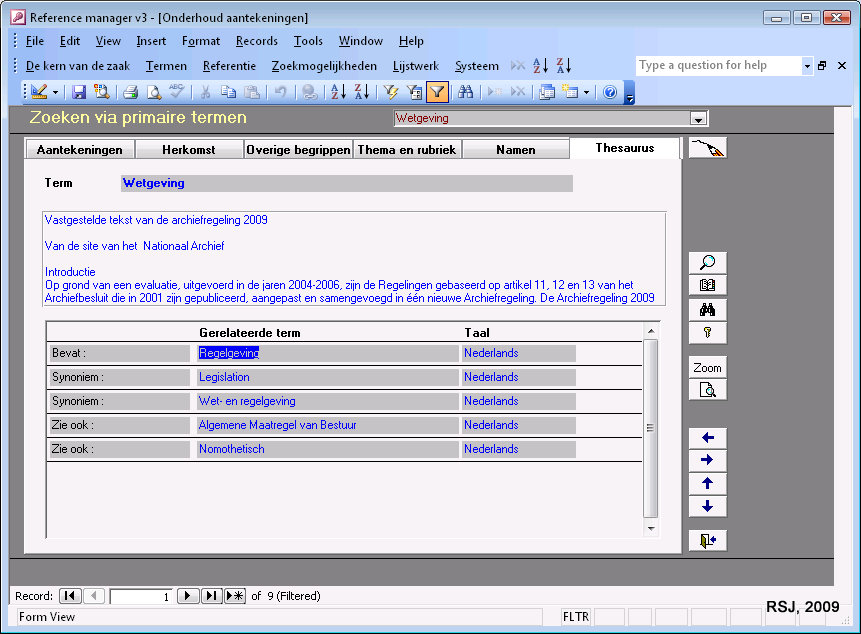Click the related terms list scrollbar down arrow

[651, 528]
